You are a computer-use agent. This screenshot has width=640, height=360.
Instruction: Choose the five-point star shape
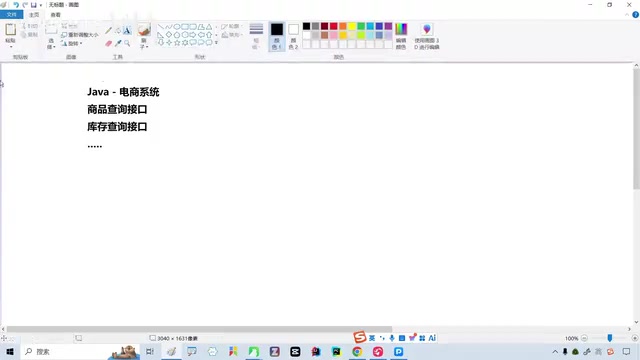point(177,42)
